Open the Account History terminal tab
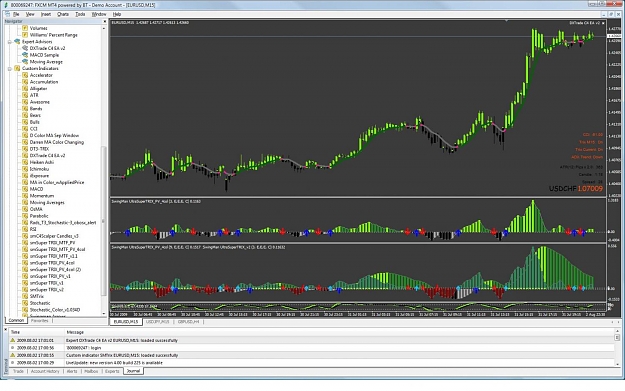This screenshot has width=625, height=391. 45,371
